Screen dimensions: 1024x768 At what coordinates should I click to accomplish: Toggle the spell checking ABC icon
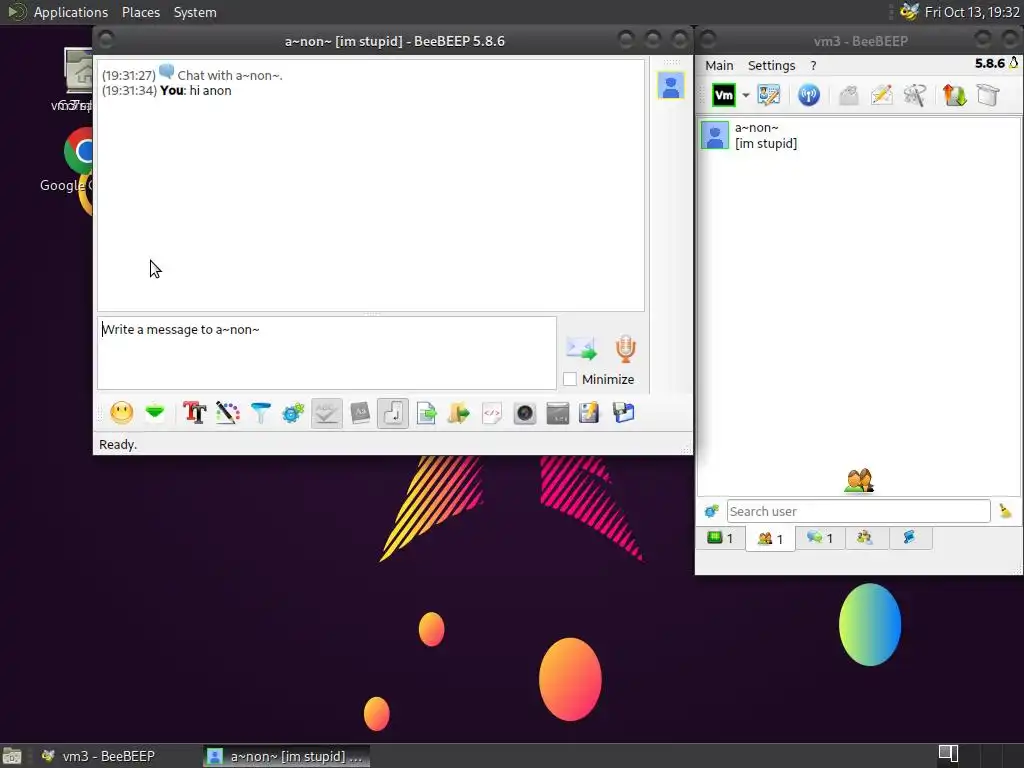coord(327,413)
